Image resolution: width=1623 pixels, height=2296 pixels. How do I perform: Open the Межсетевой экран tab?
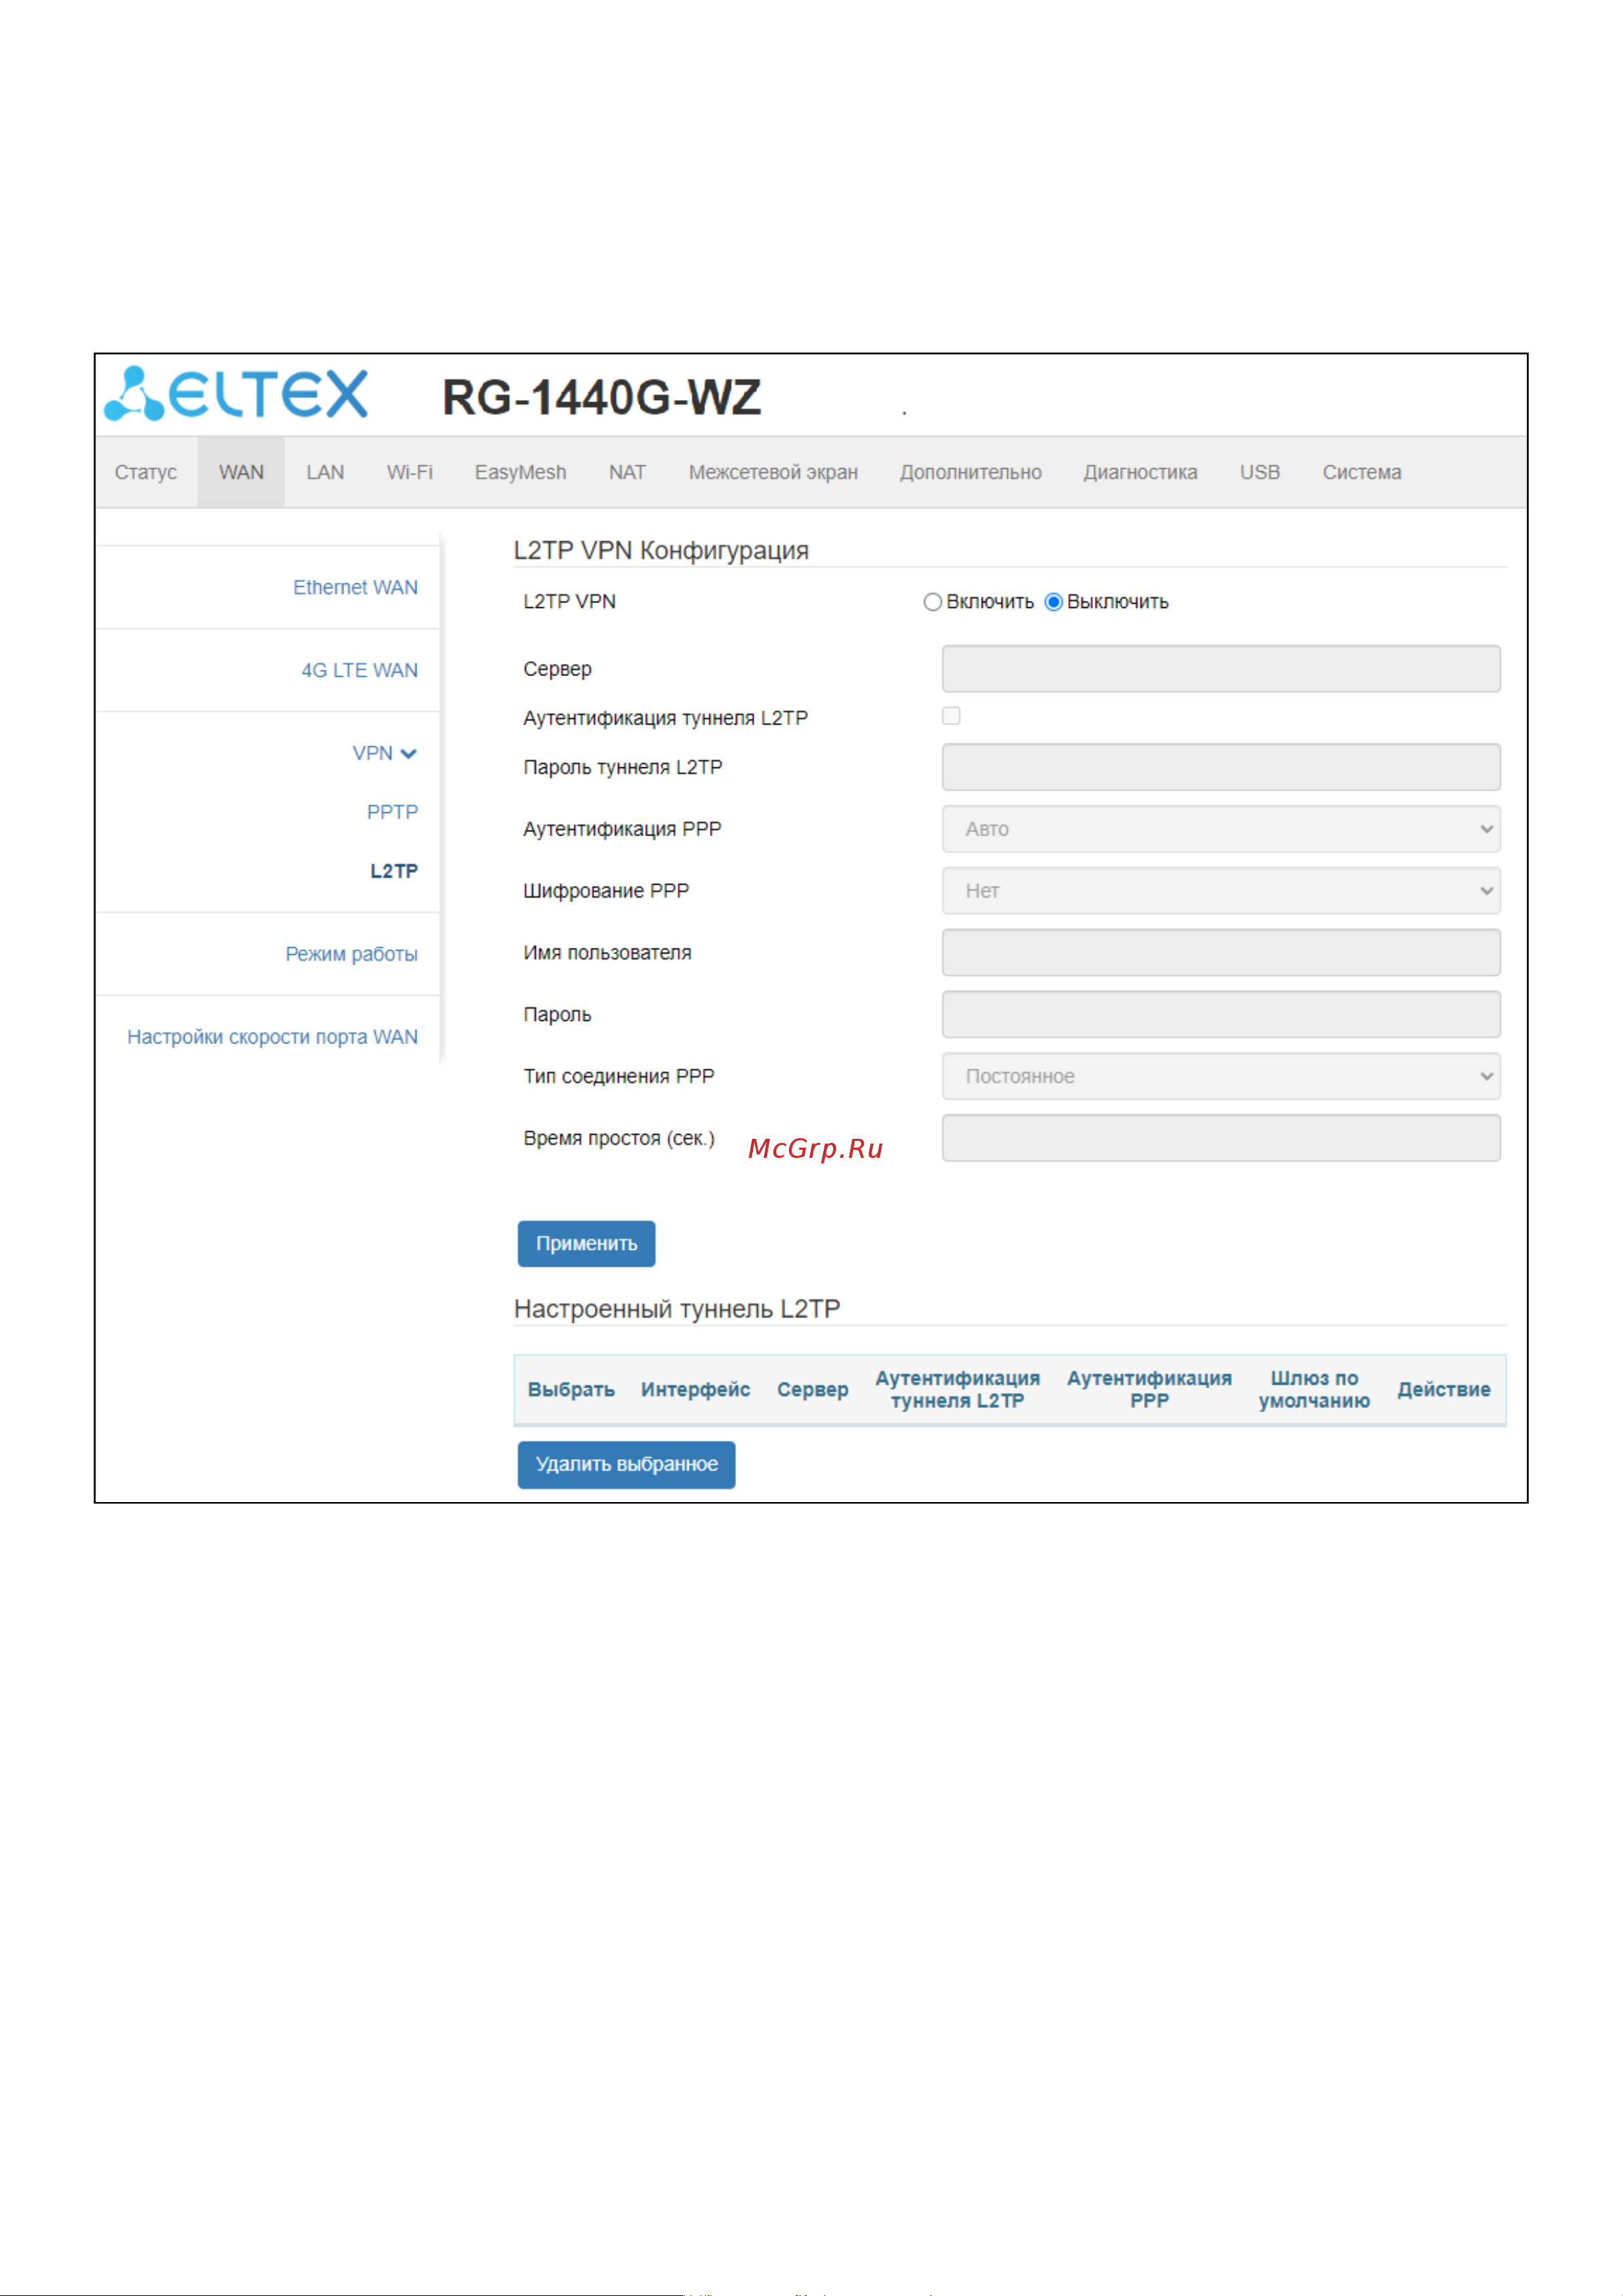(773, 472)
